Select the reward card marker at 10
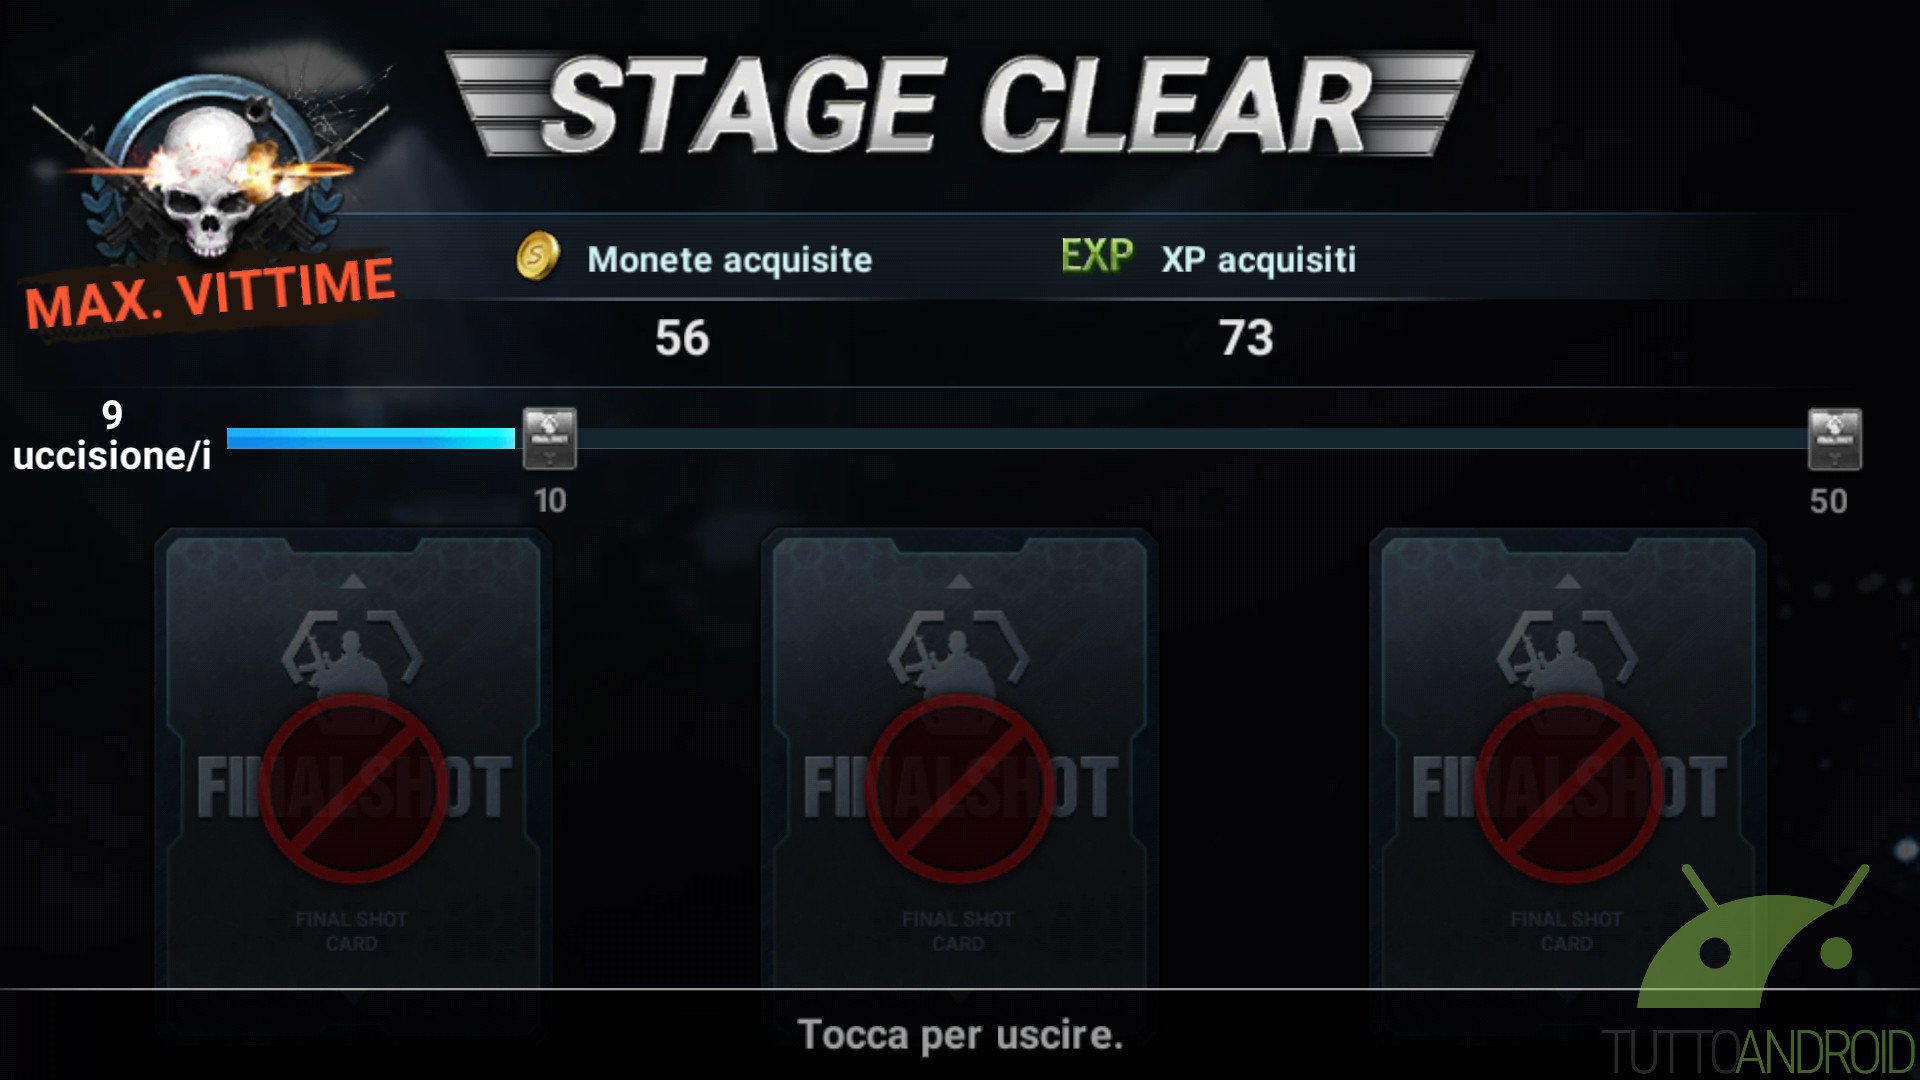 [x=550, y=438]
